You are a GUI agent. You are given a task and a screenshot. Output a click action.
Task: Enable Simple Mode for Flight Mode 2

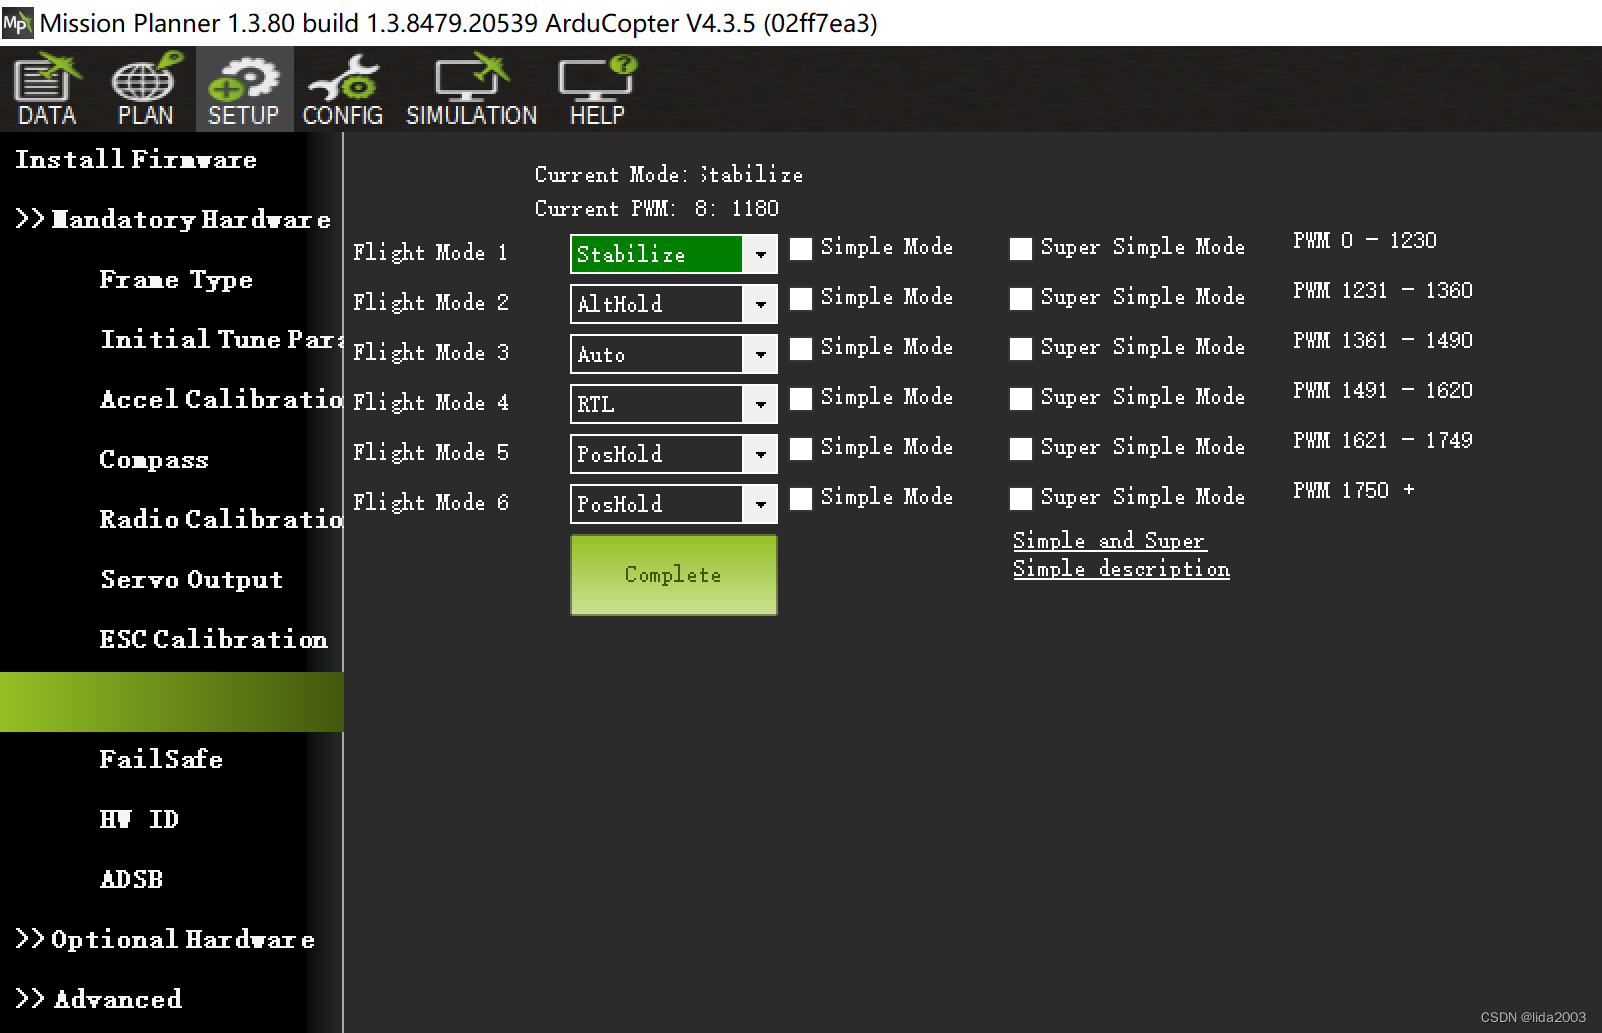coord(801,299)
